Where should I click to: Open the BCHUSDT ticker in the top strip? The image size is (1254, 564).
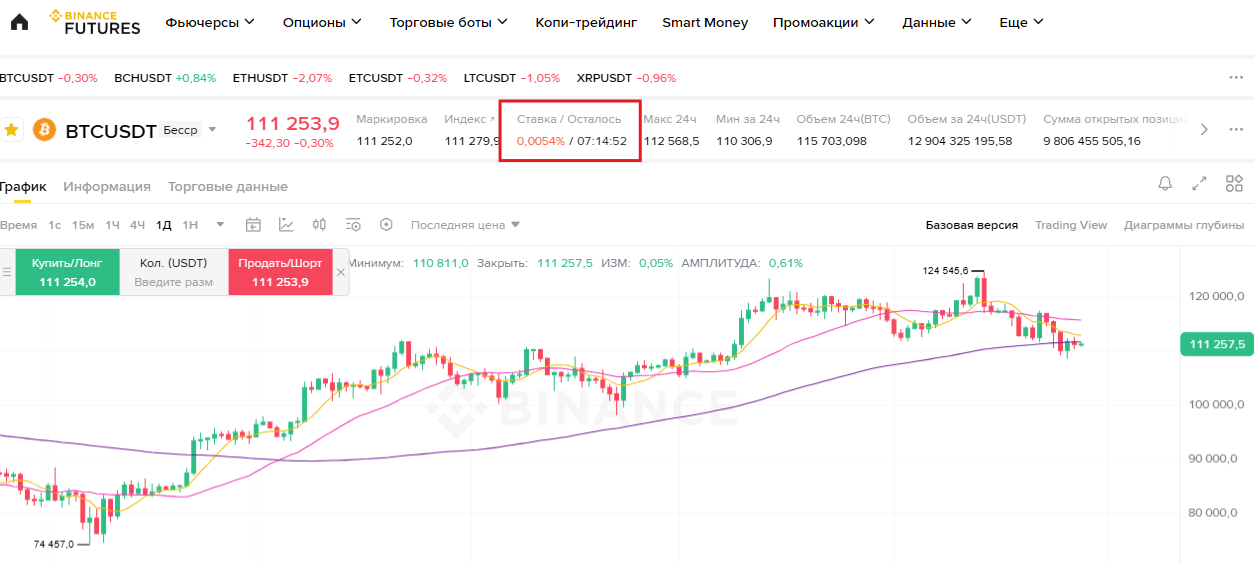point(165,77)
